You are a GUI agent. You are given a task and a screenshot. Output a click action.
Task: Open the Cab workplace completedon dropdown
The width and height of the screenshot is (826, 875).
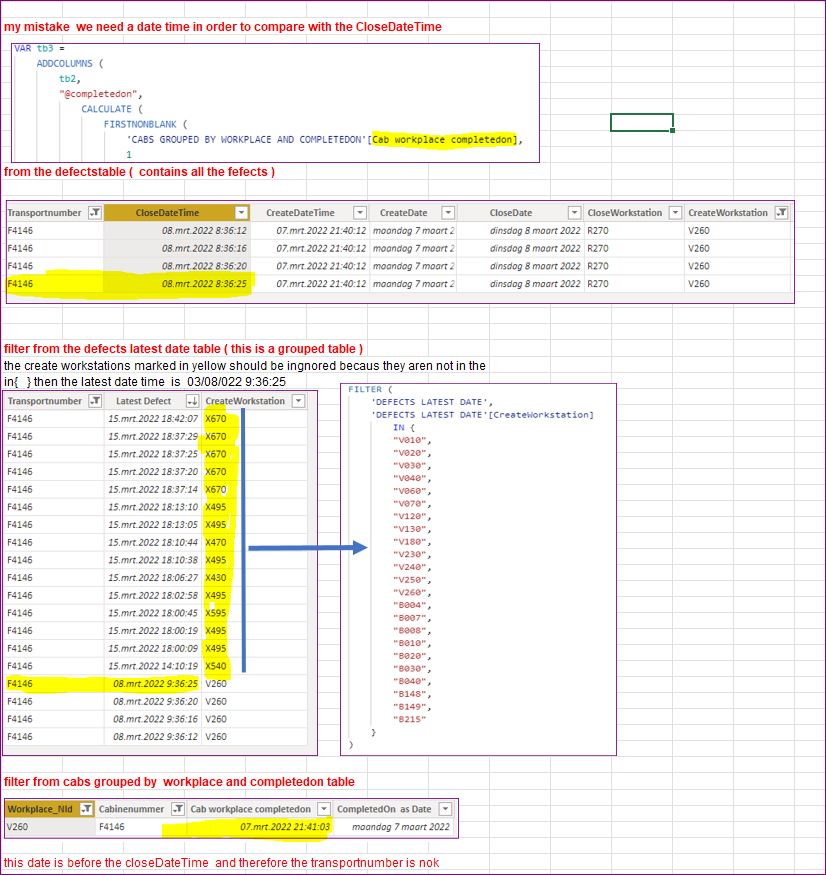tap(324, 809)
